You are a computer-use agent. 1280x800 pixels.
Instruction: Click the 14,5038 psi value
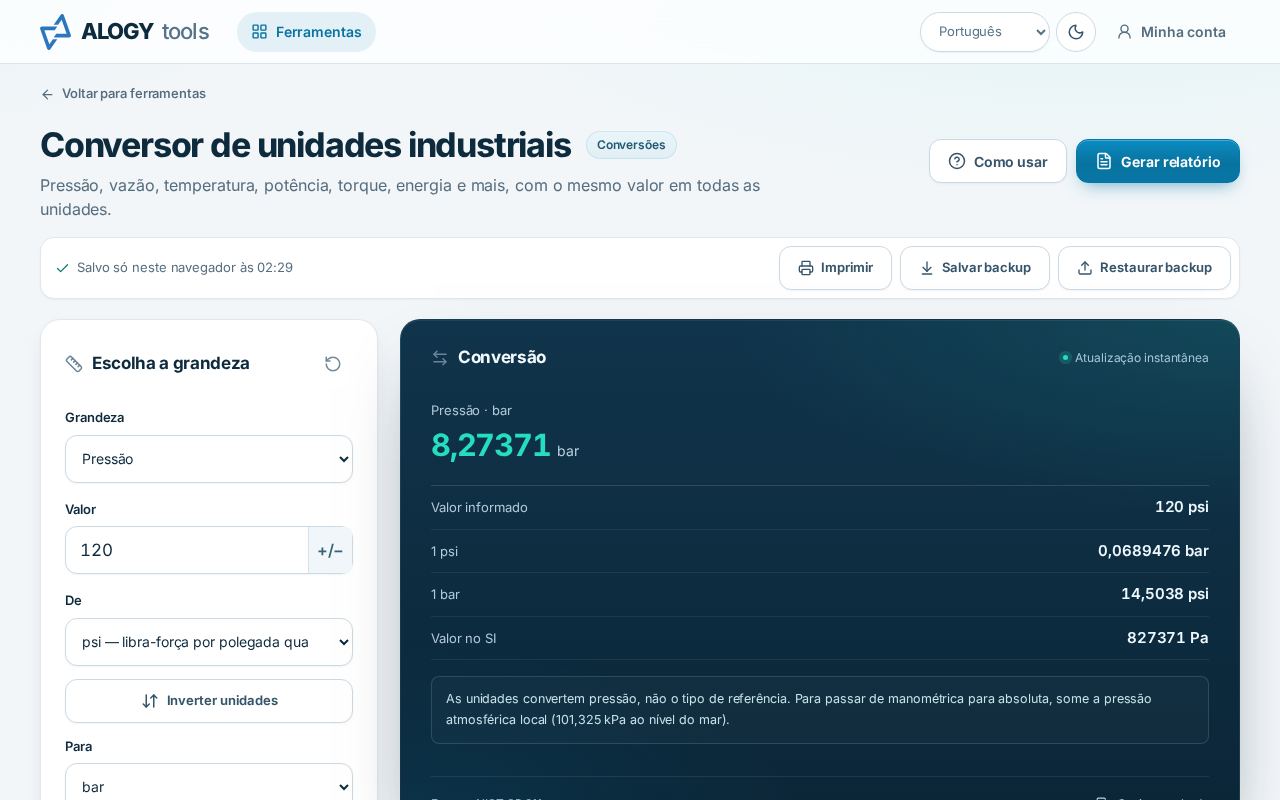tap(1165, 594)
